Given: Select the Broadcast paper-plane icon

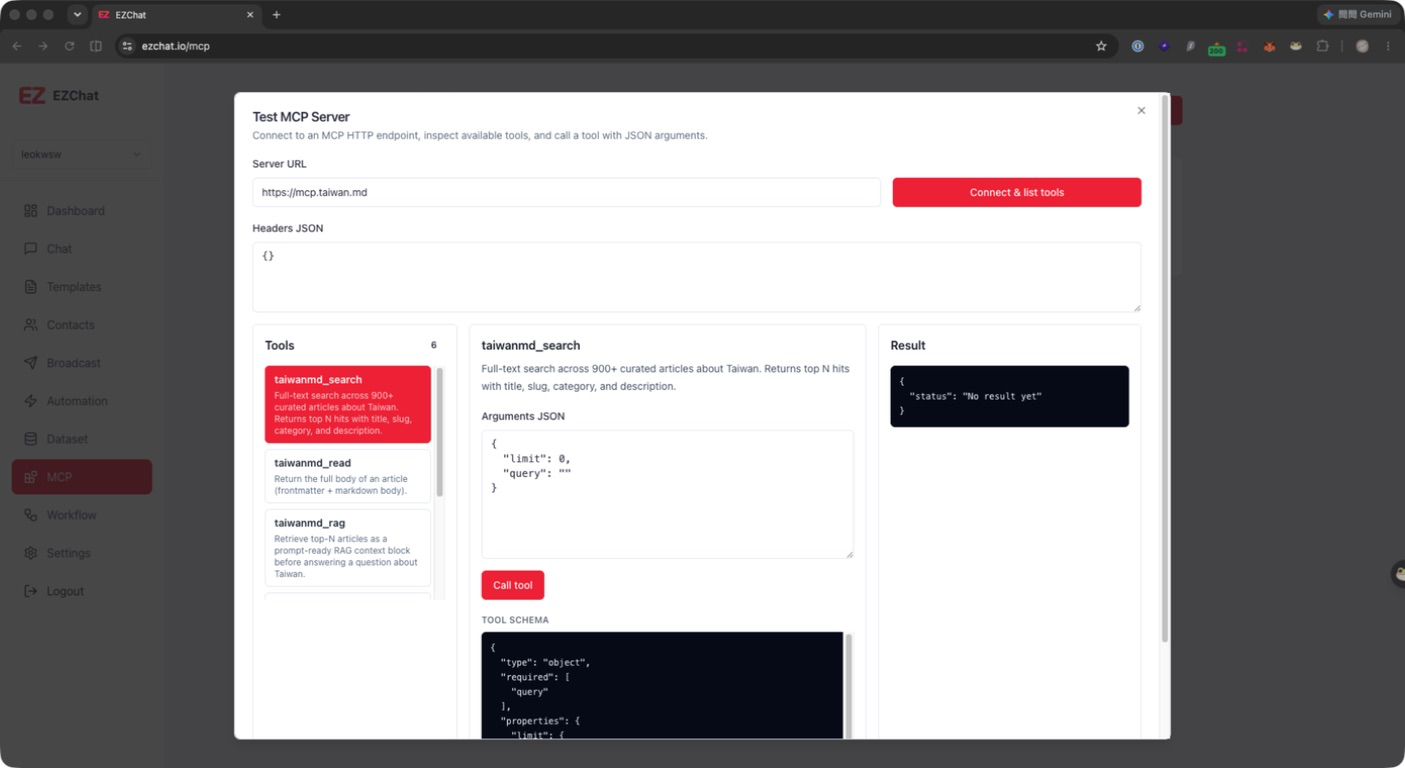Looking at the screenshot, I should tap(31, 363).
